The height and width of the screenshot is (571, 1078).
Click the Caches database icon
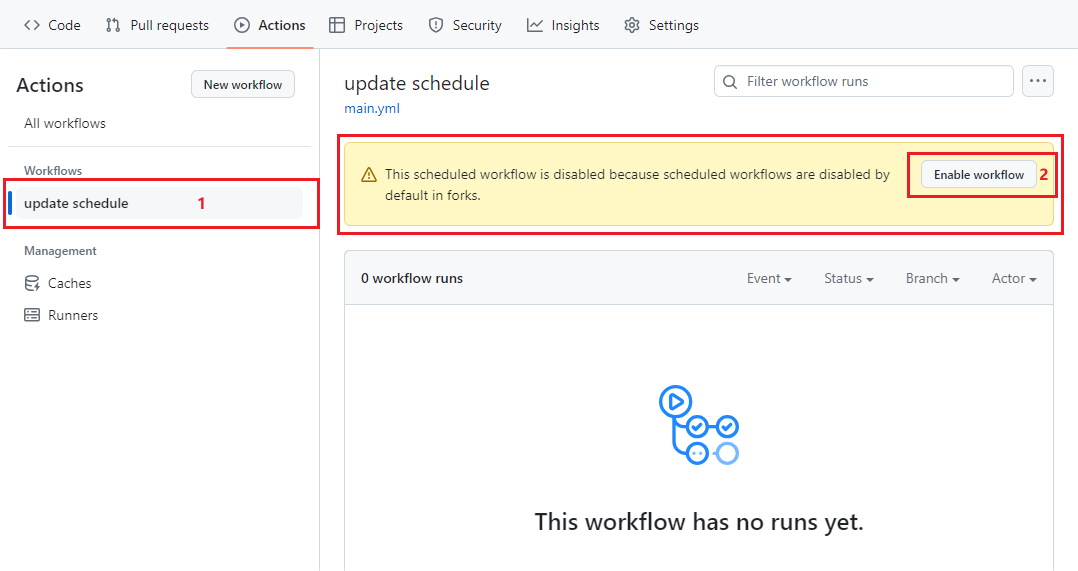(x=32, y=283)
